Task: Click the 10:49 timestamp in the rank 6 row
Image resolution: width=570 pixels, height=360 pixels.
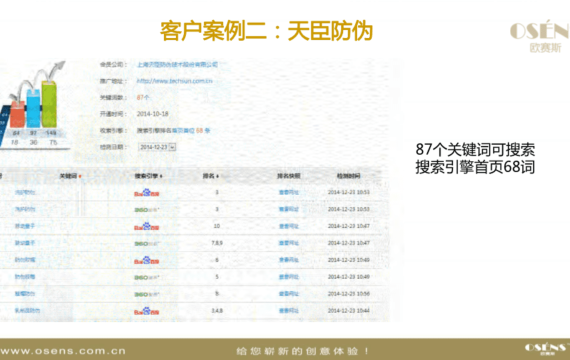Action: [x=349, y=260]
